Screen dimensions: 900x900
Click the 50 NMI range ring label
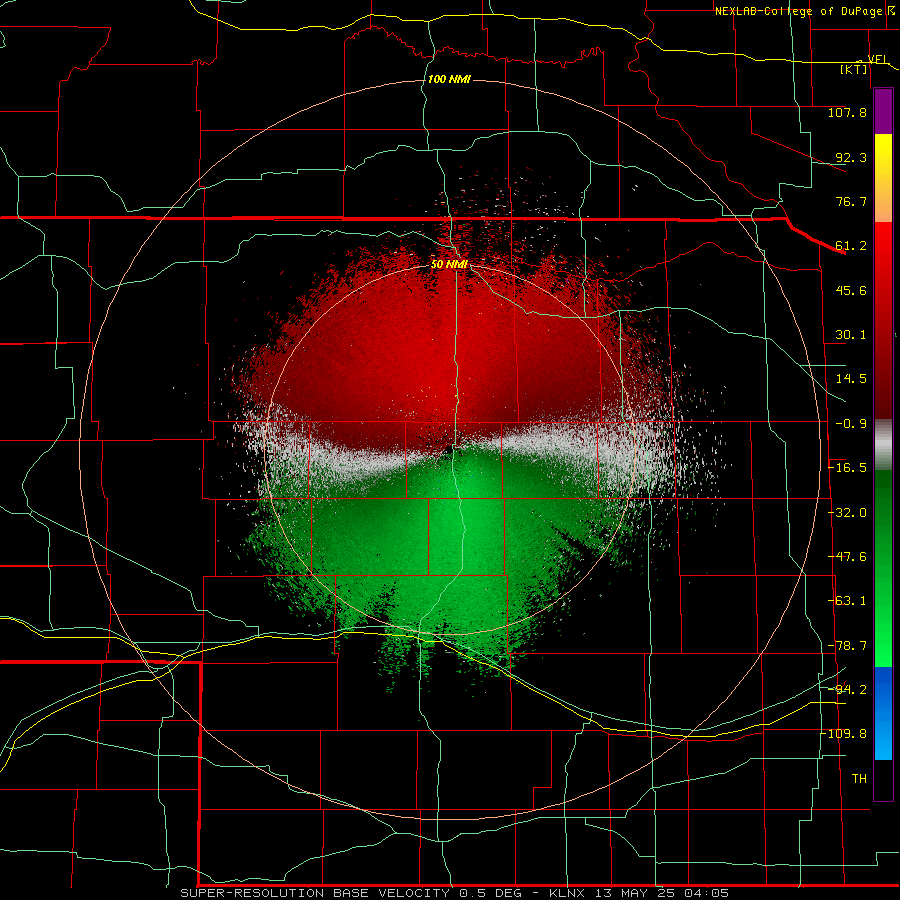click(449, 265)
